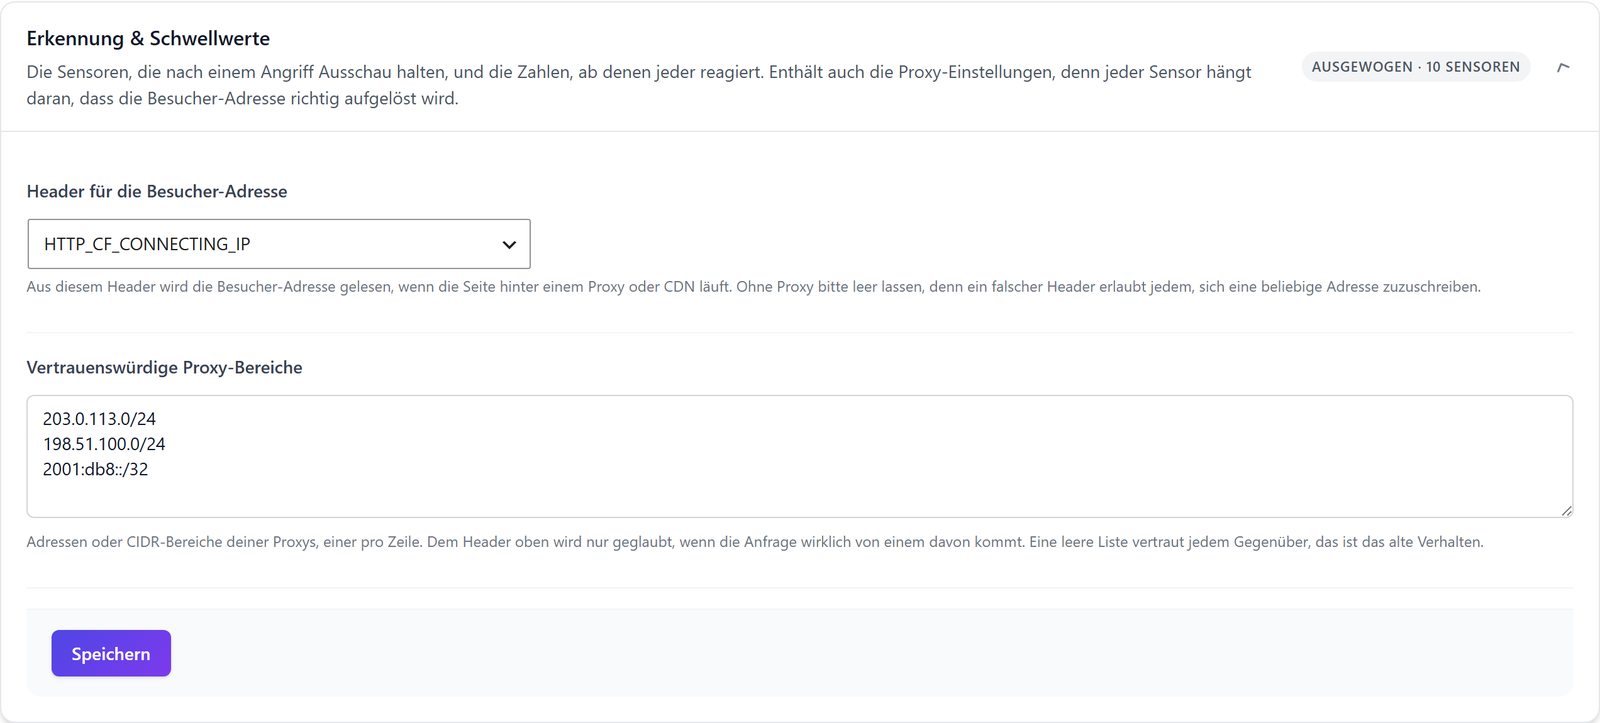Click the resize grip of the proxy textarea
1600x723 pixels.
[1566, 511]
